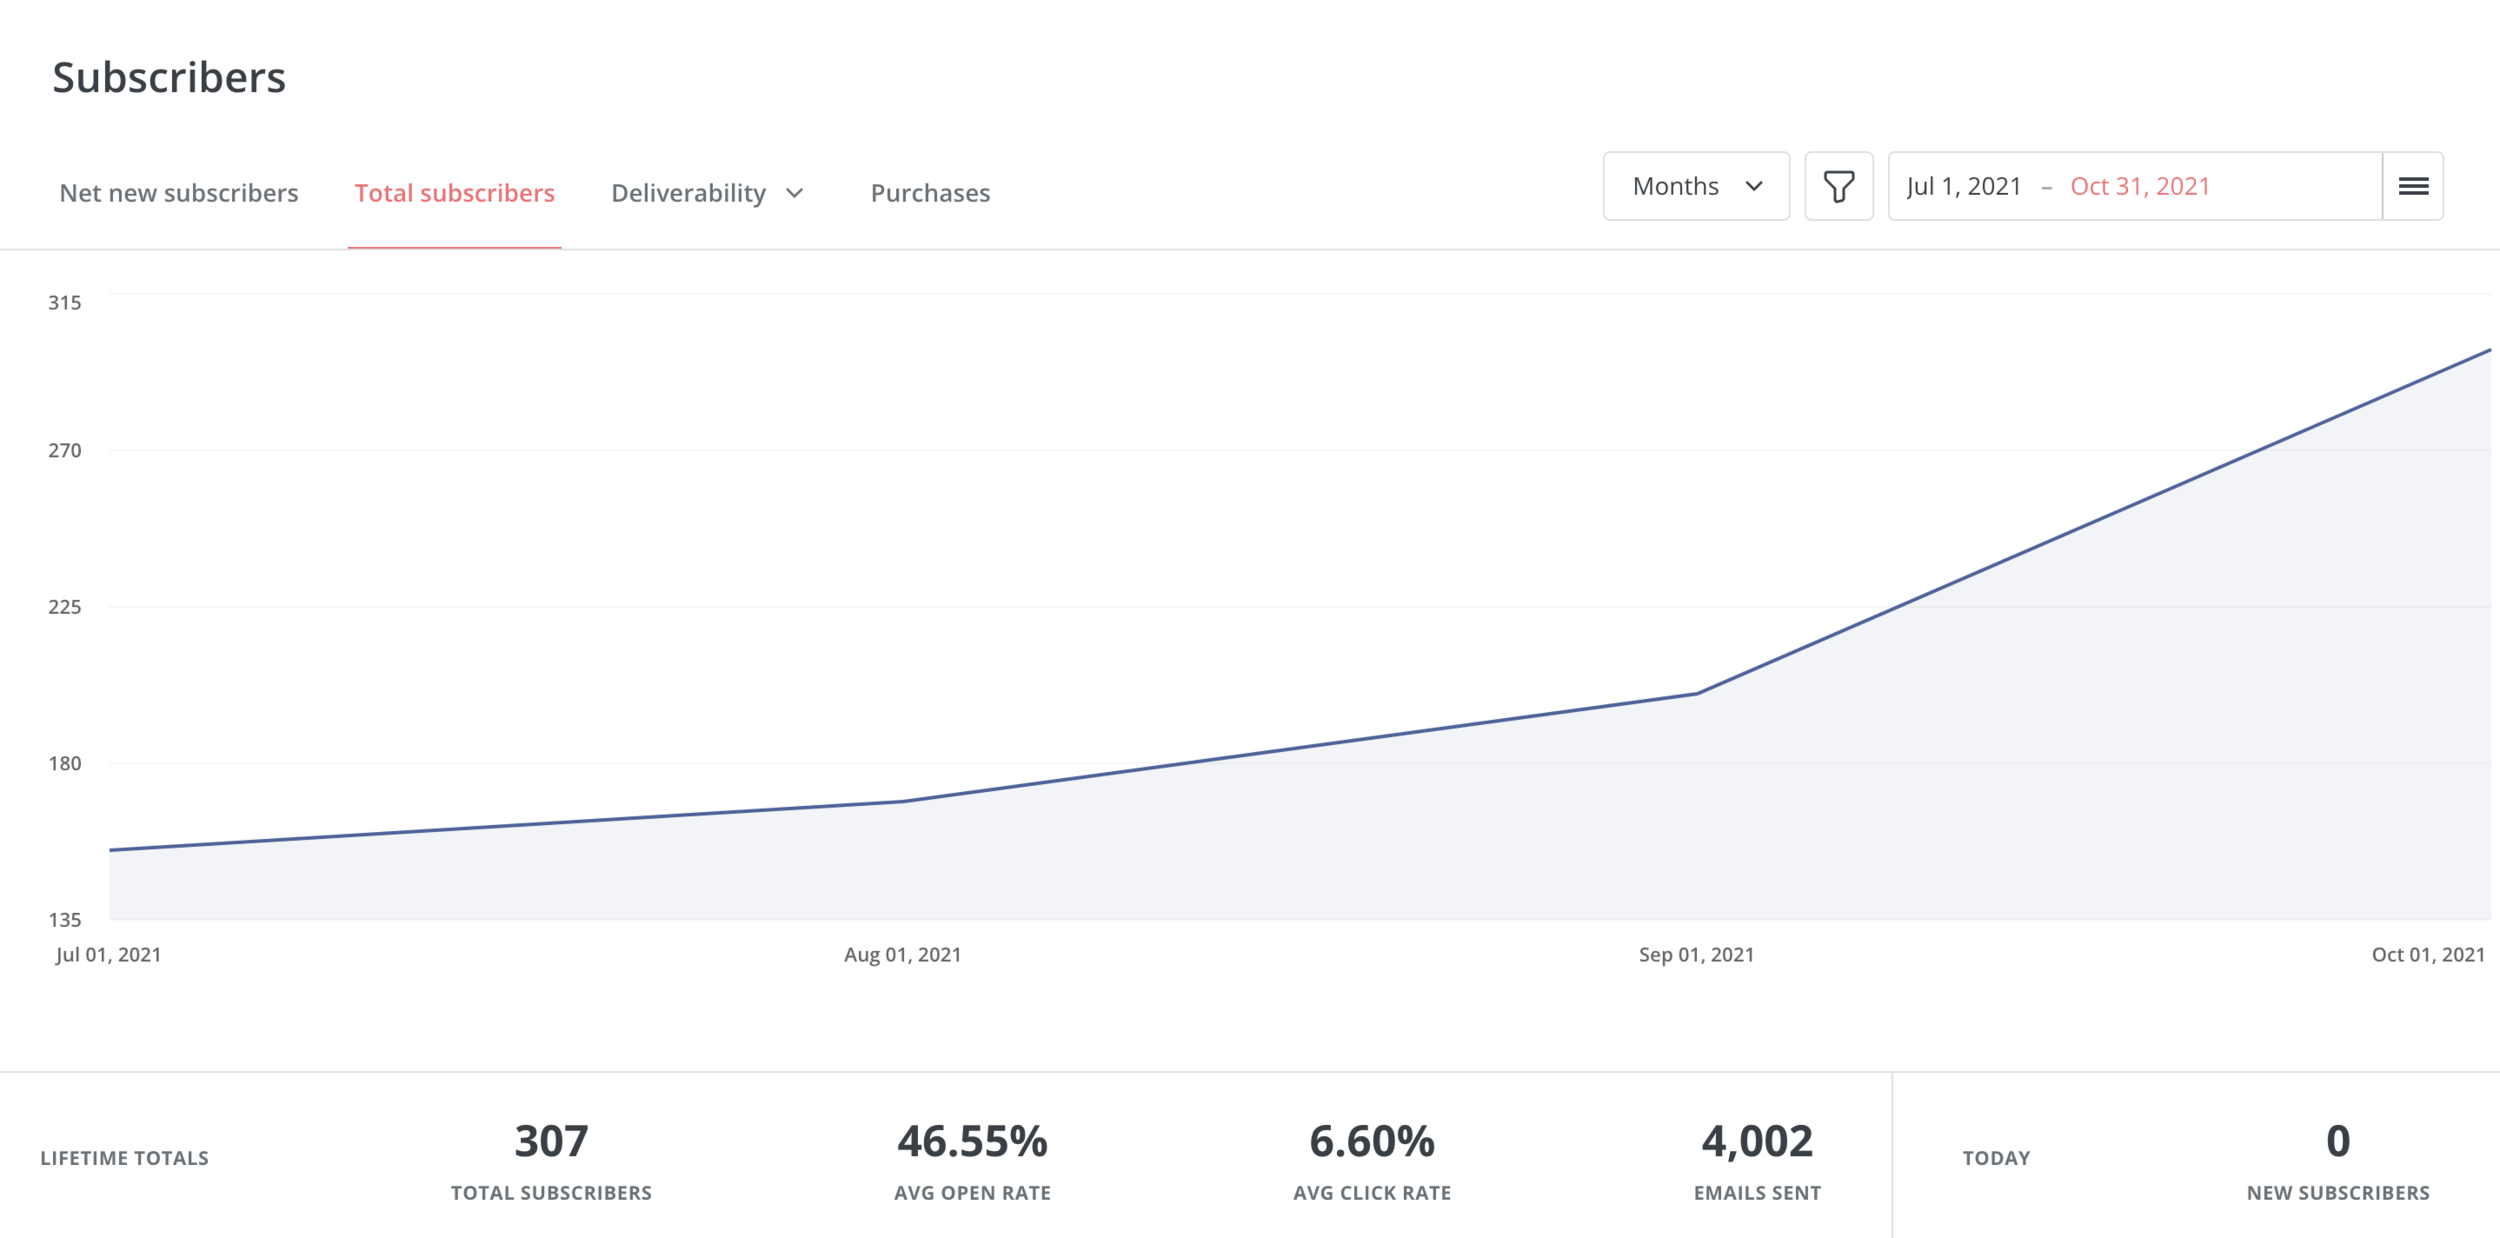Expand the Deliverability chevron arrow

pos(795,193)
